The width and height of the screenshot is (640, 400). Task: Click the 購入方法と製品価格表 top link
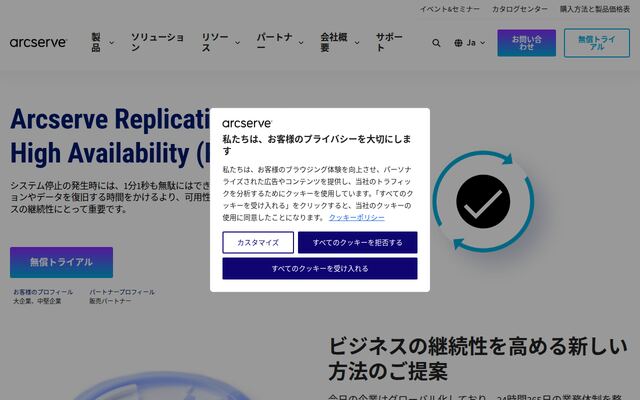tap(595, 9)
